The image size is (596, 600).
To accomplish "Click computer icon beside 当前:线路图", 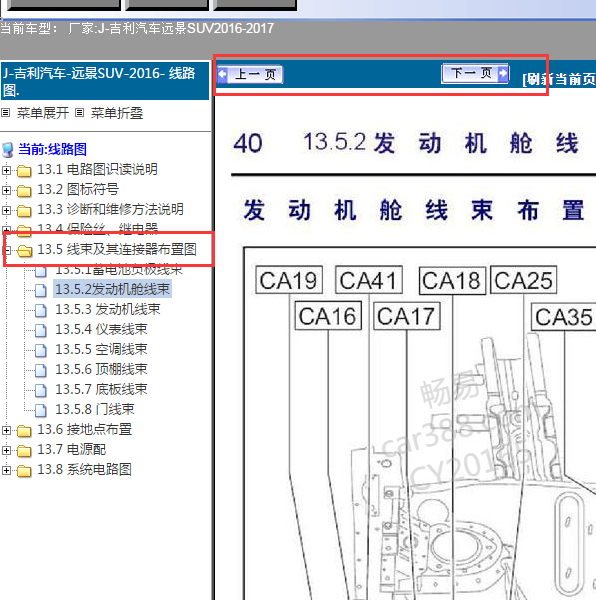I will 8,150.
